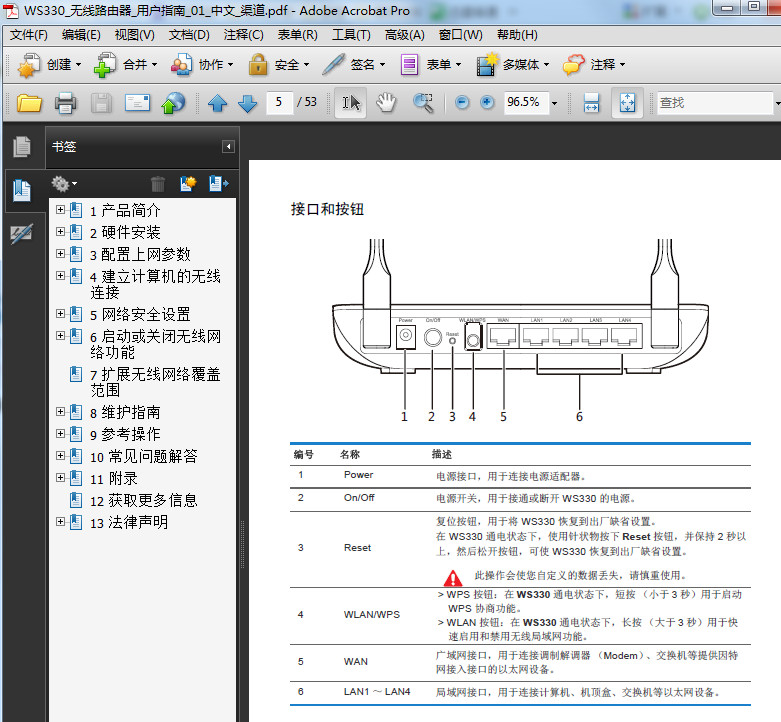Viewport: 781px width, 722px height.
Task: Toggle the fit width scrolling mode
Action: pyautogui.click(x=591, y=103)
